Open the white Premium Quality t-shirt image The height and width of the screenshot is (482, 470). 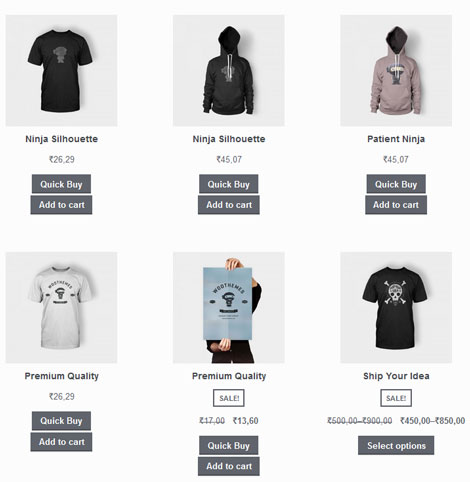coord(61,307)
